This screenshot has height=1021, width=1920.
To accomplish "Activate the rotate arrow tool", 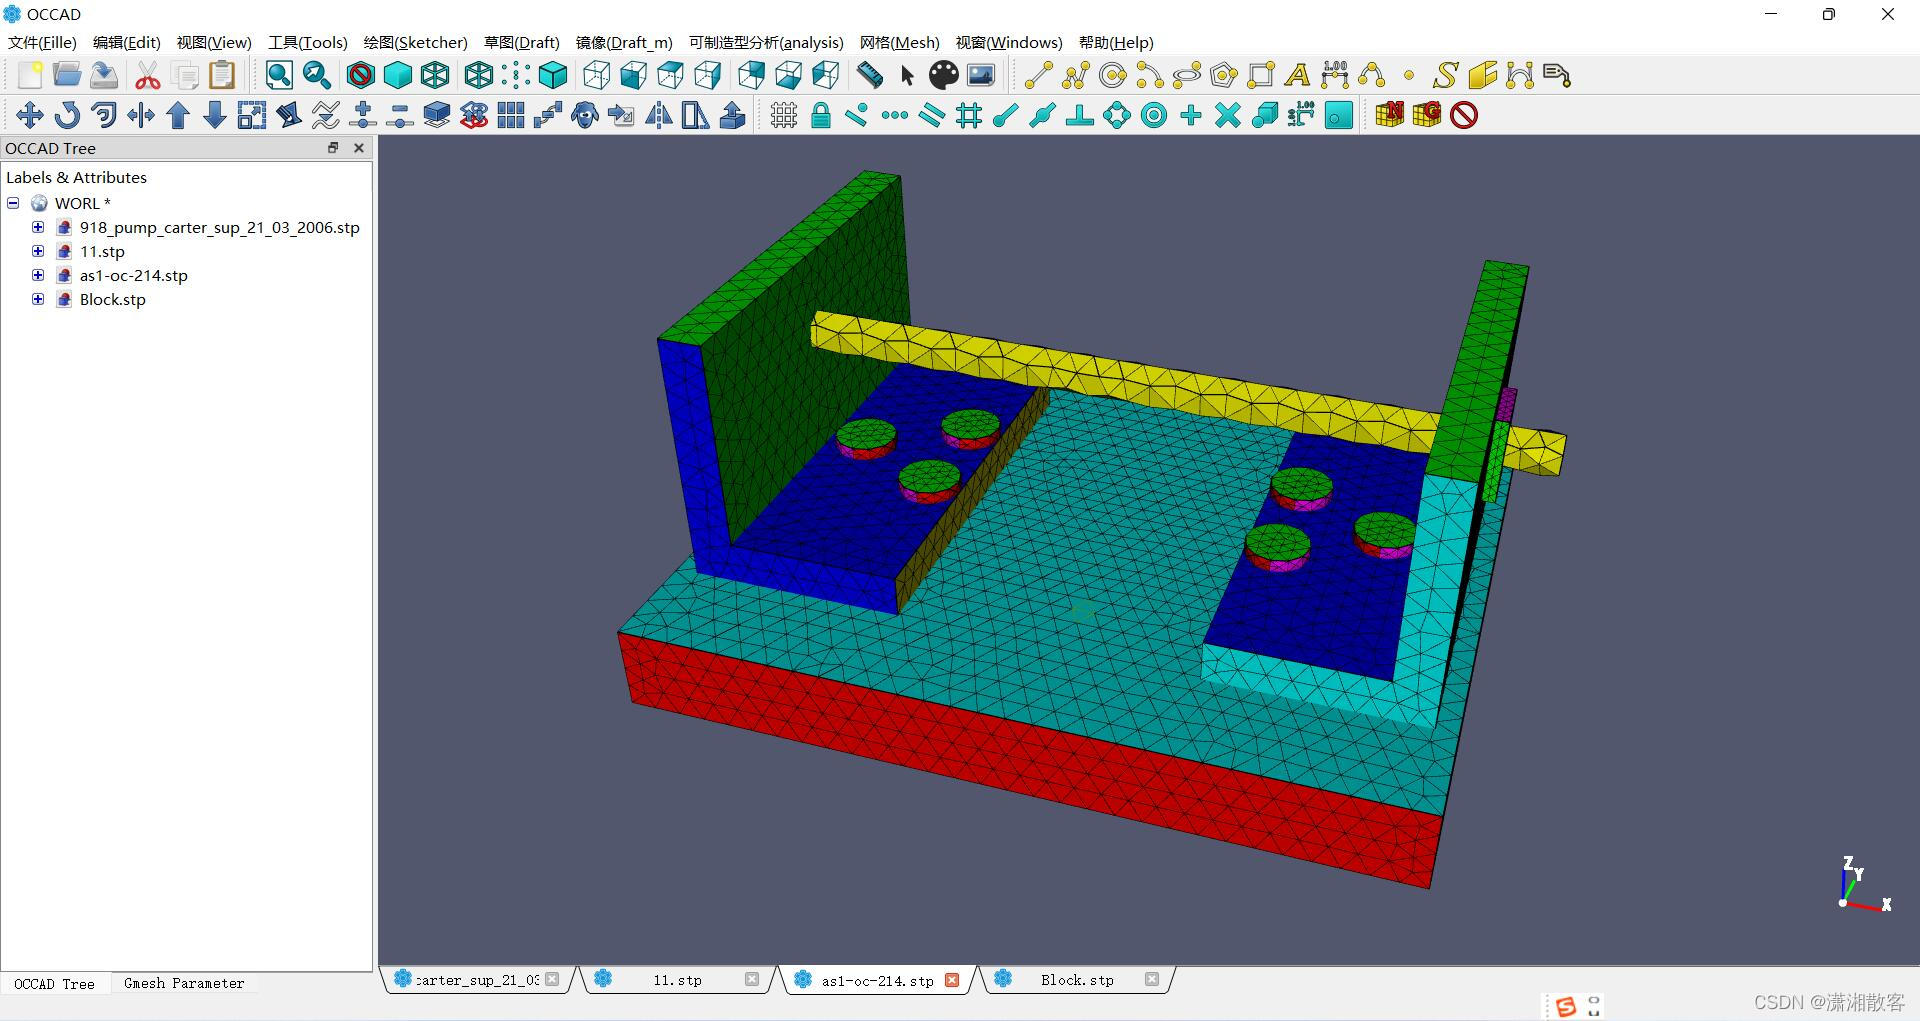I will click(67, 115).
